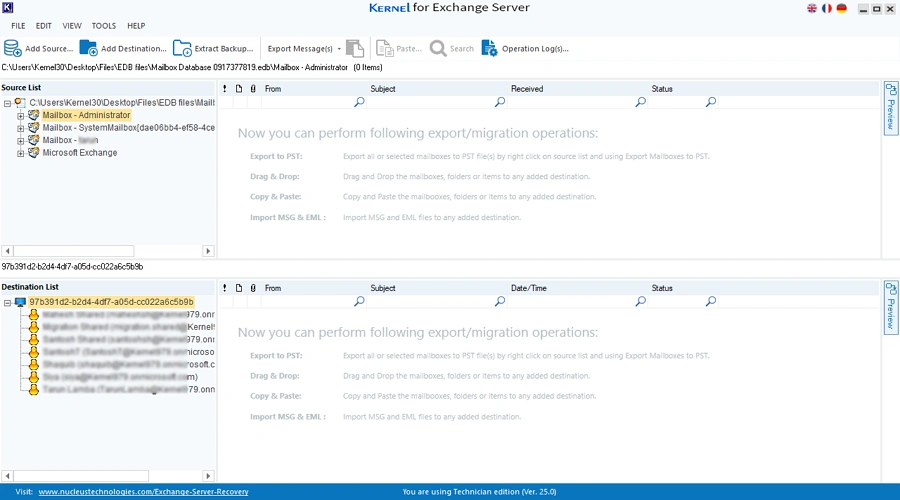Switch language using the UK flag
900x500 pixels.
pyautogui.click(x=811, y=8)
